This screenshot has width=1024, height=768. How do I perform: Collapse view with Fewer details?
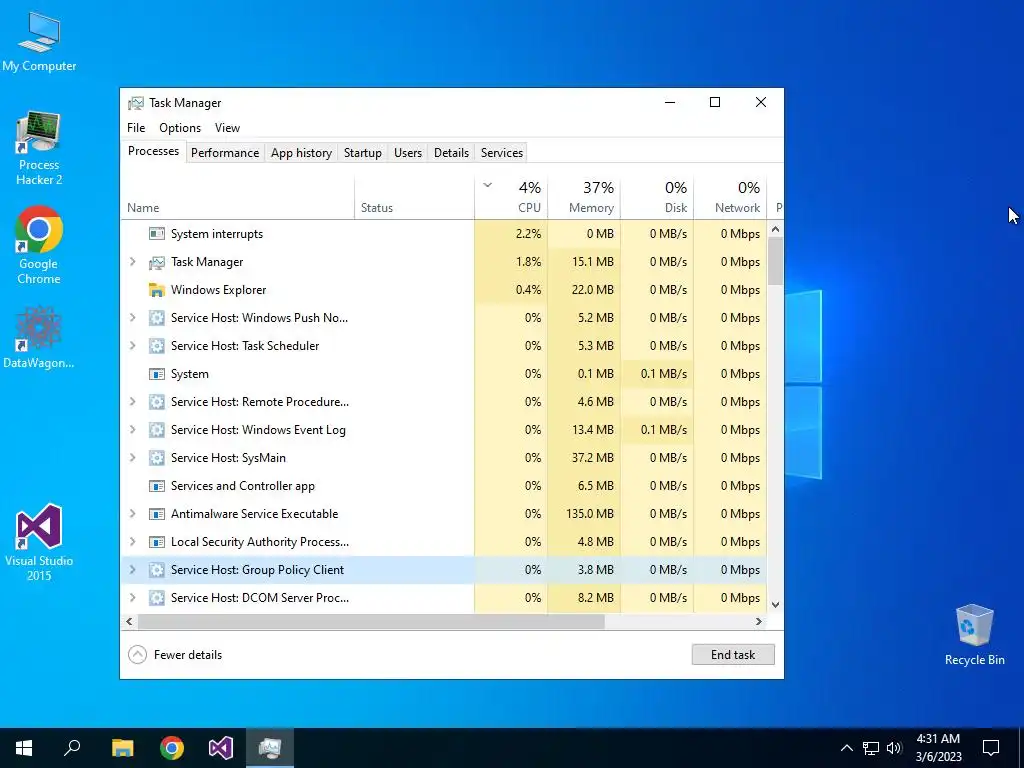pyautogui.click(x=175, y=655)
